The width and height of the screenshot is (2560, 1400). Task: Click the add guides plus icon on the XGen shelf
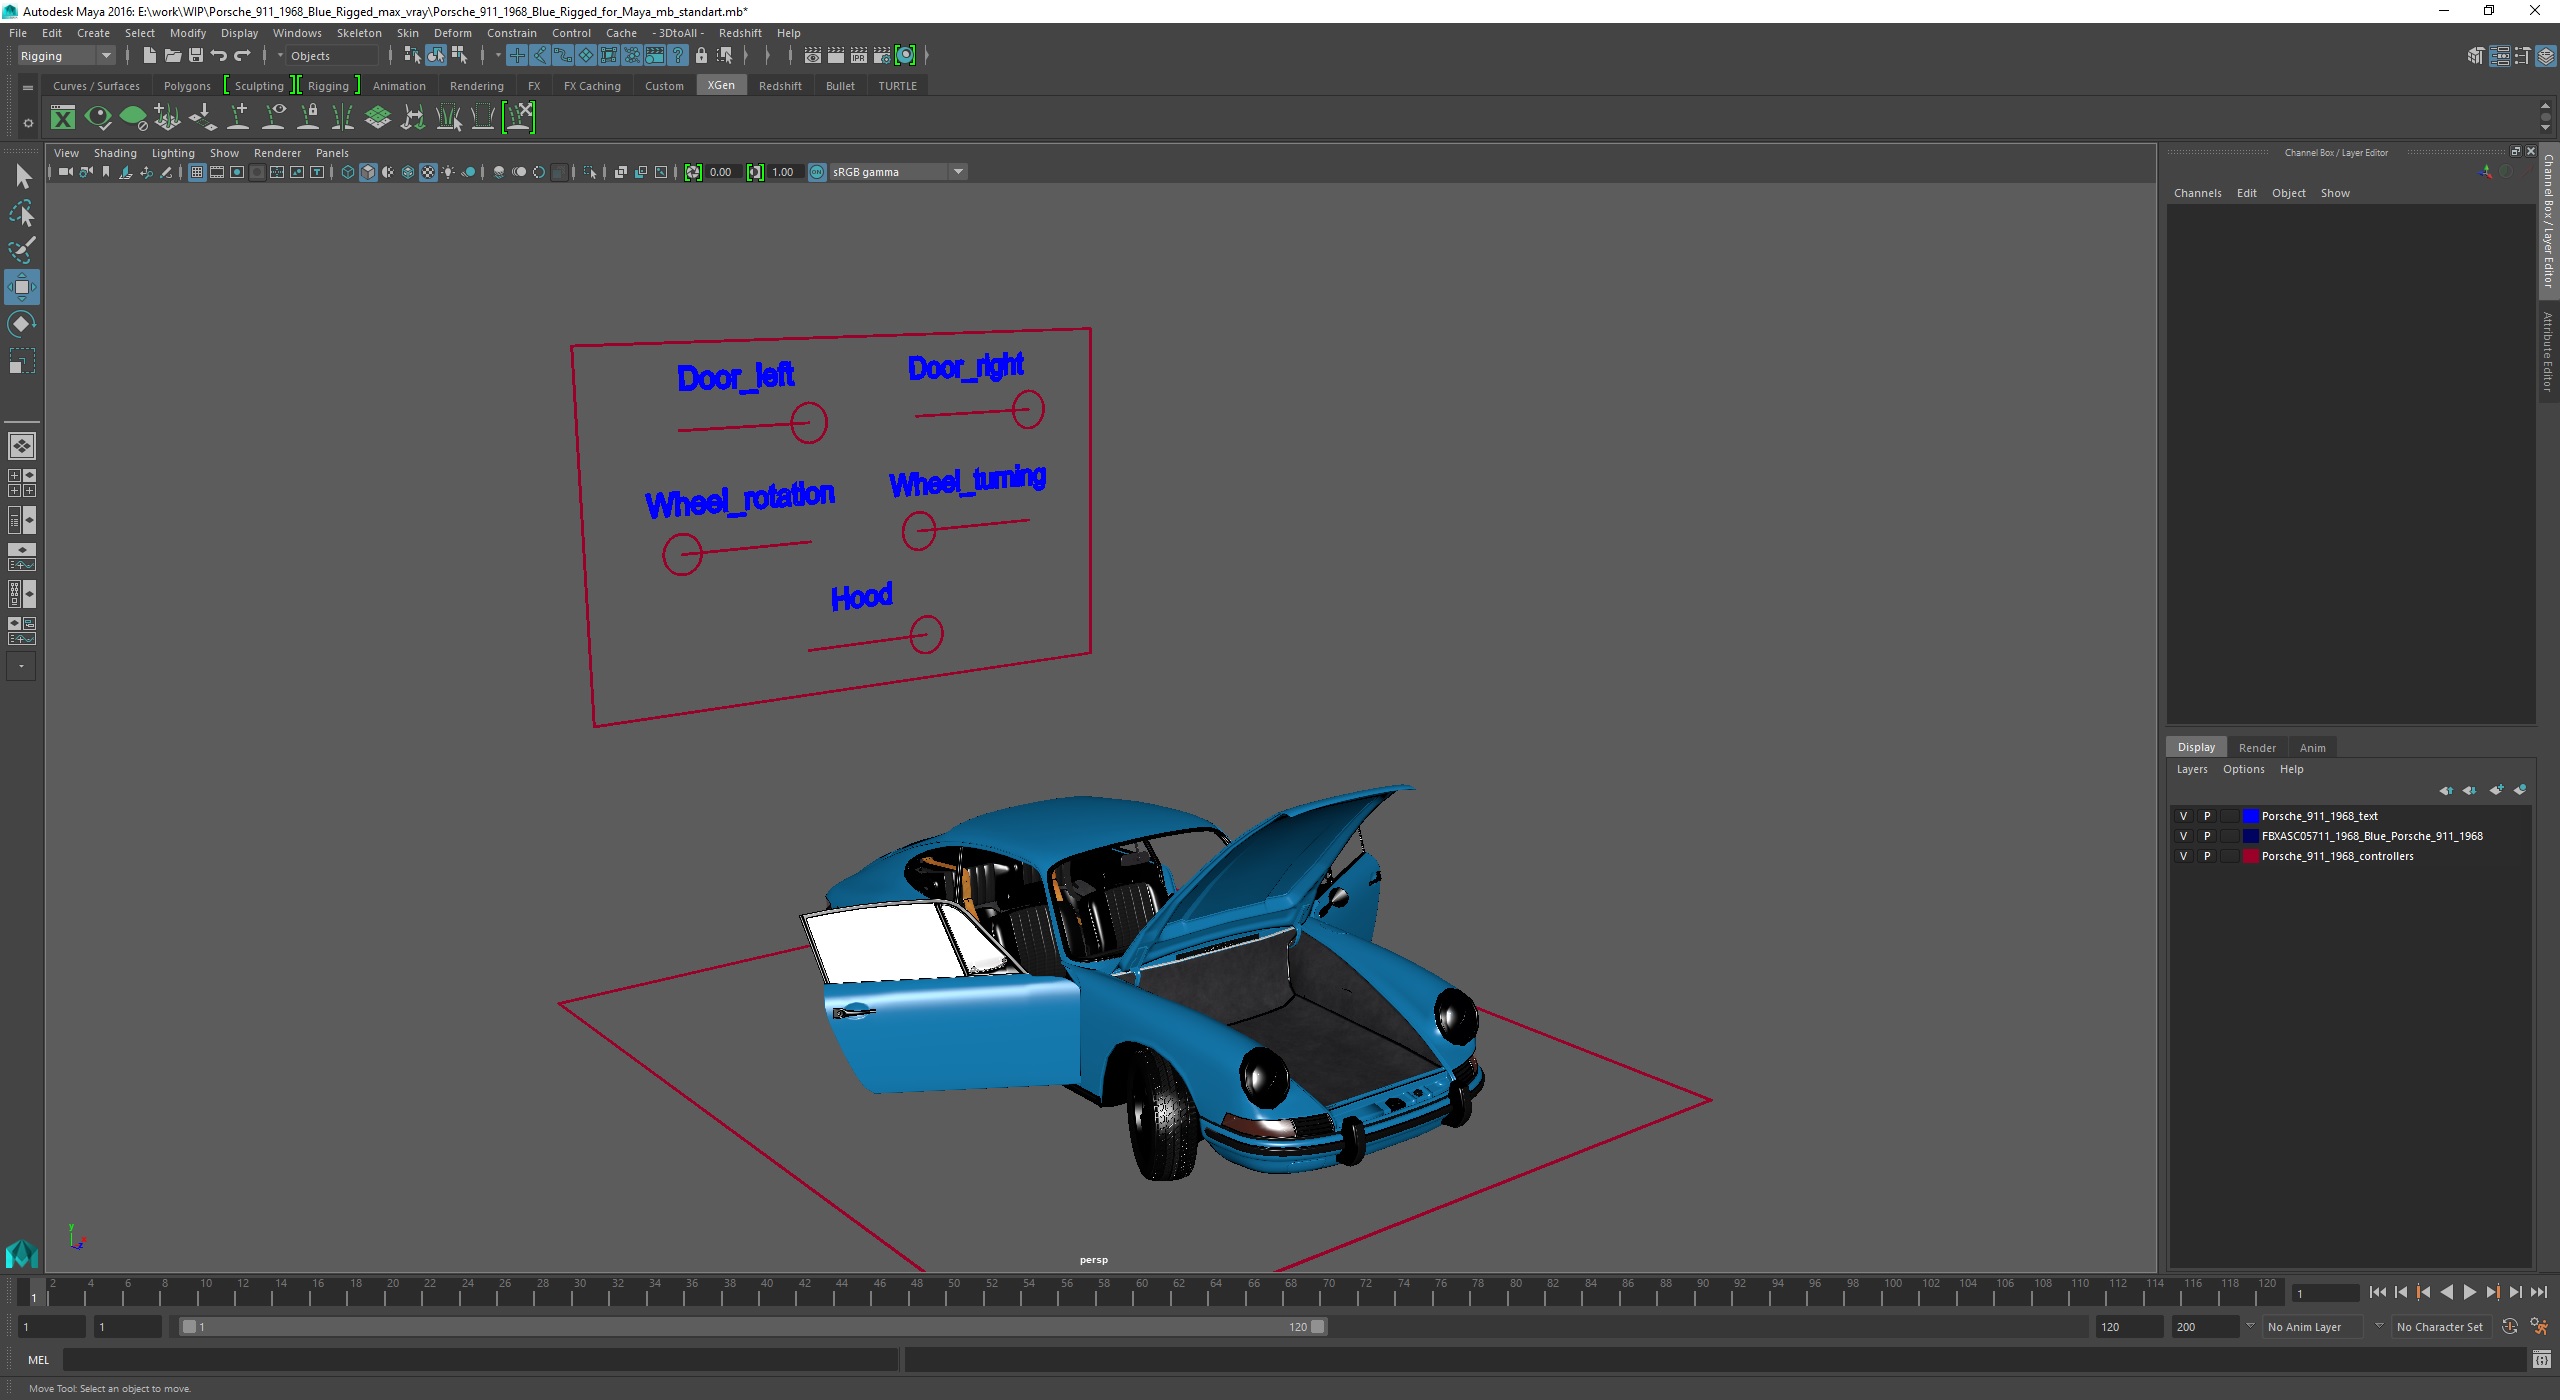pyautogui.click(x=238, y=118)
